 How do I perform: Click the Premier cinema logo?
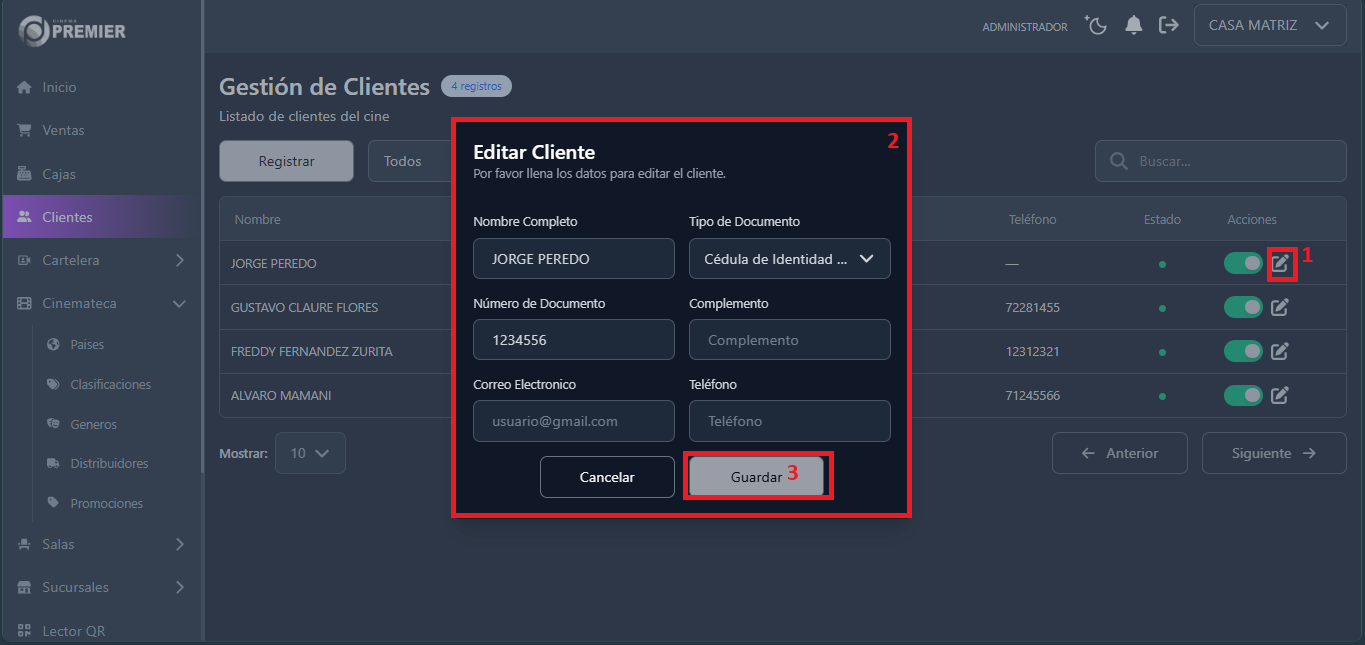tap(70, 30)
